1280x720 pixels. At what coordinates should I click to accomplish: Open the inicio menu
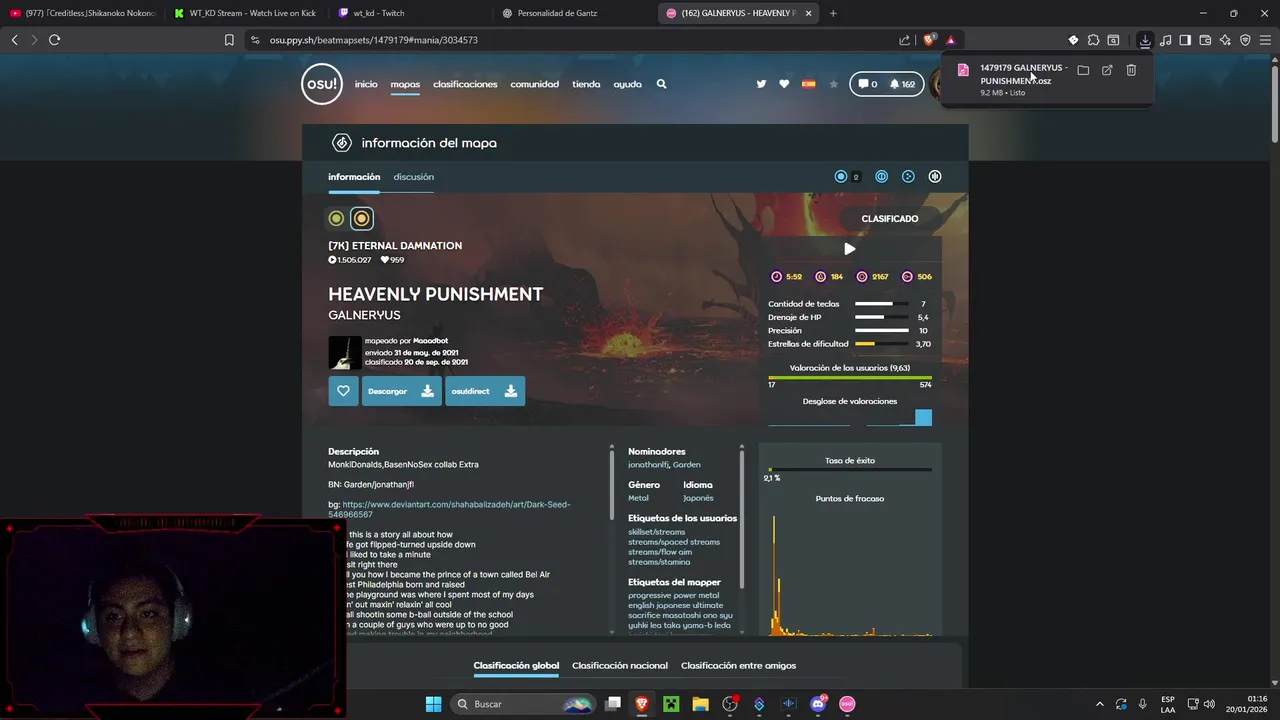[366, 84]
